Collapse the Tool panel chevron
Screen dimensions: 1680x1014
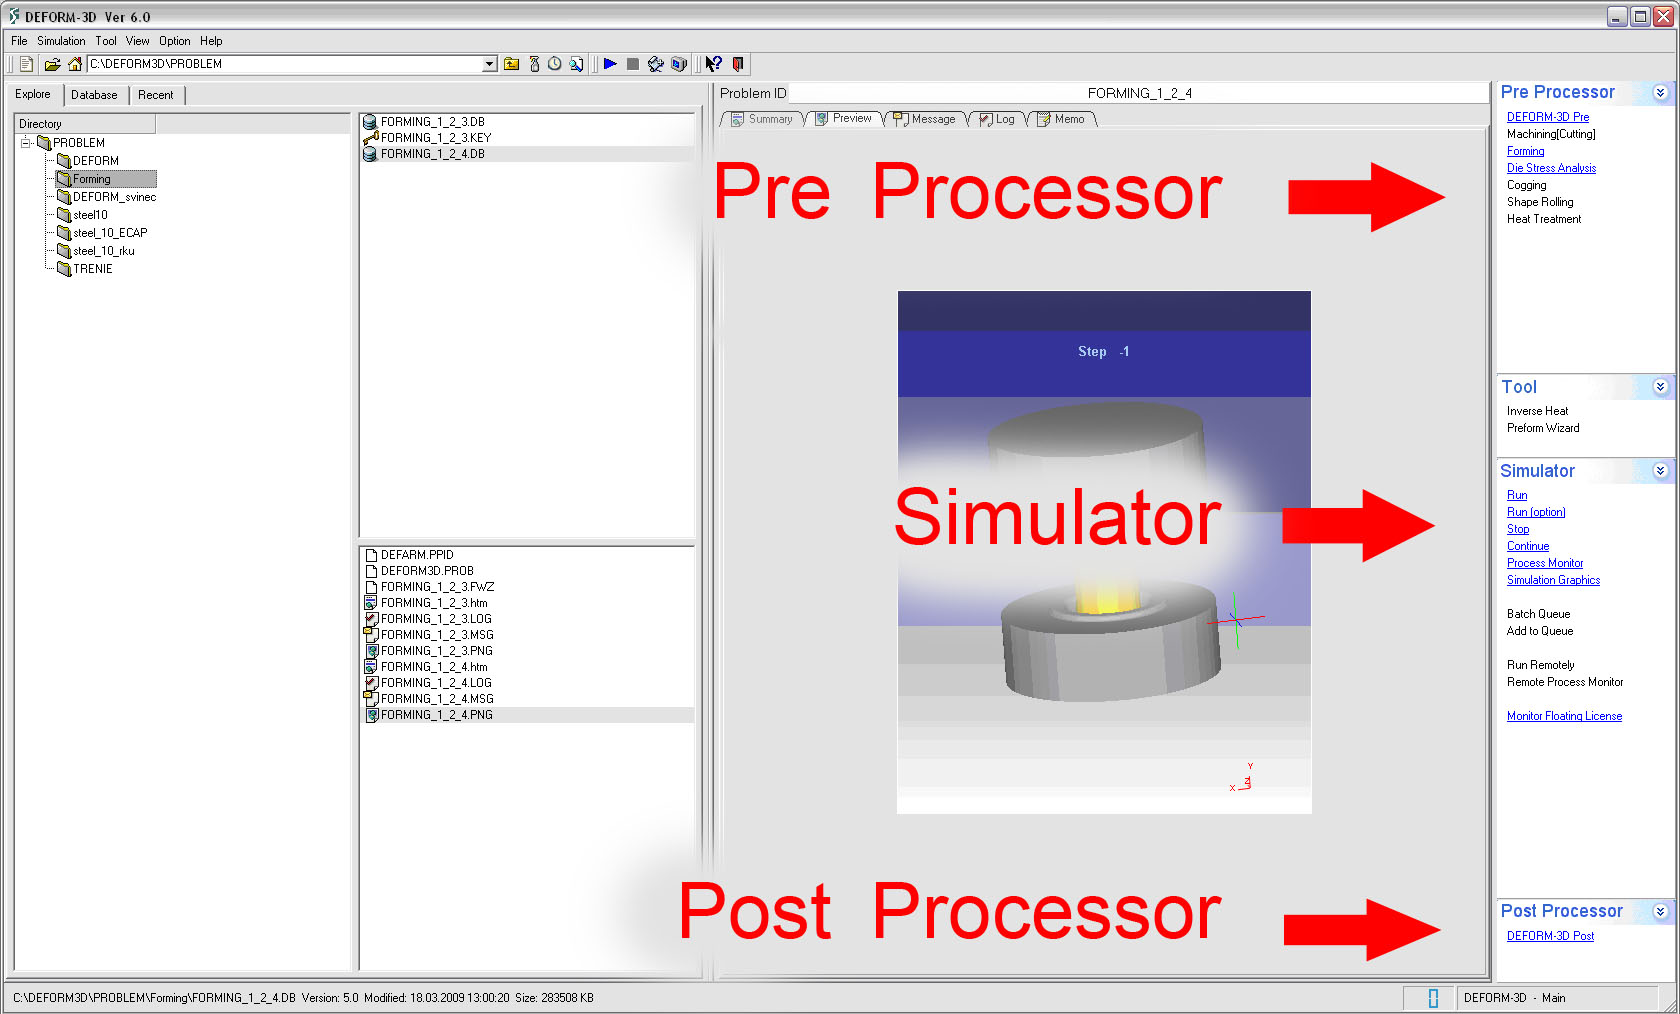(1660, 387)
